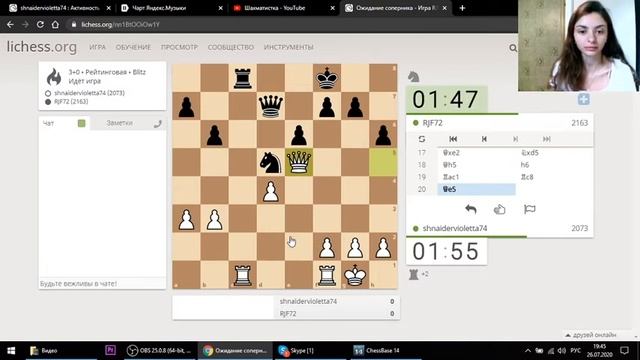640x360 pixels.
Task: Switch to the shnaidervioletta74 Активность browser tab
Action: coord(60,8)
